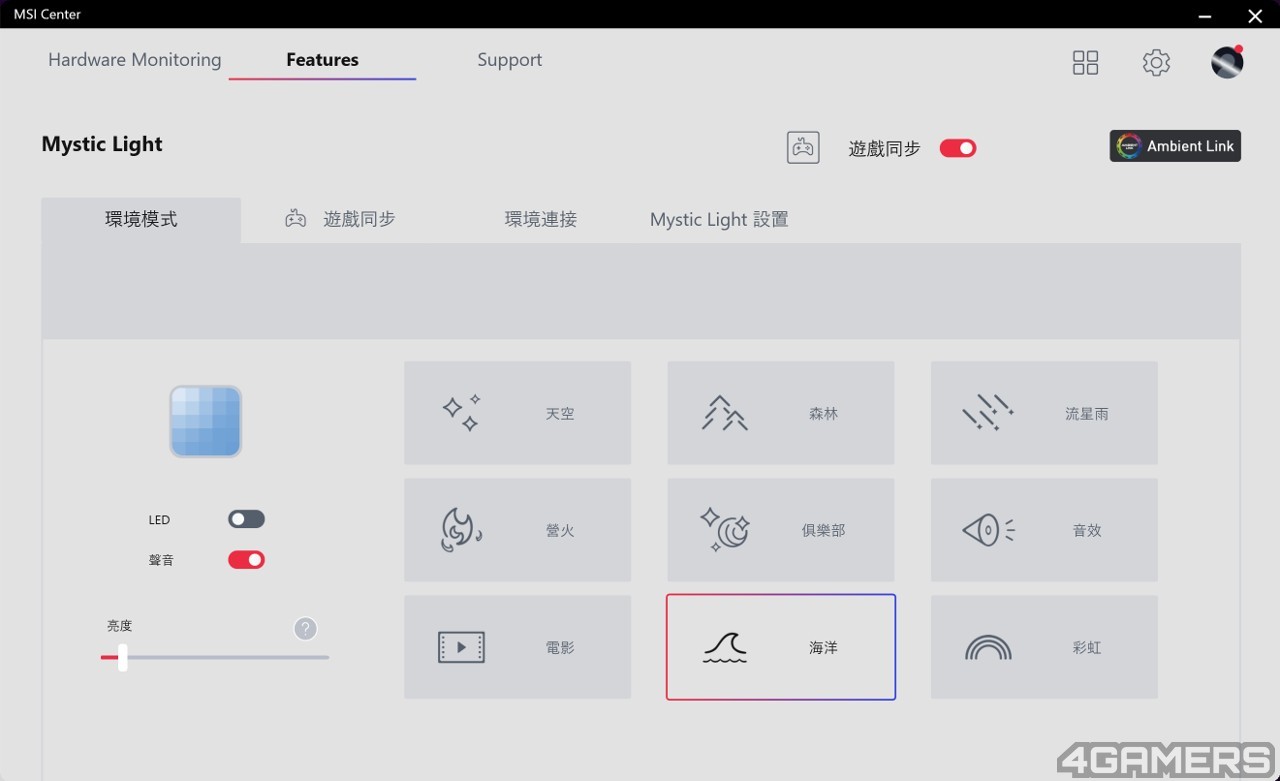Minimize the MSI Center window
Viewport: 1280px width, 781px height.
1205,16
